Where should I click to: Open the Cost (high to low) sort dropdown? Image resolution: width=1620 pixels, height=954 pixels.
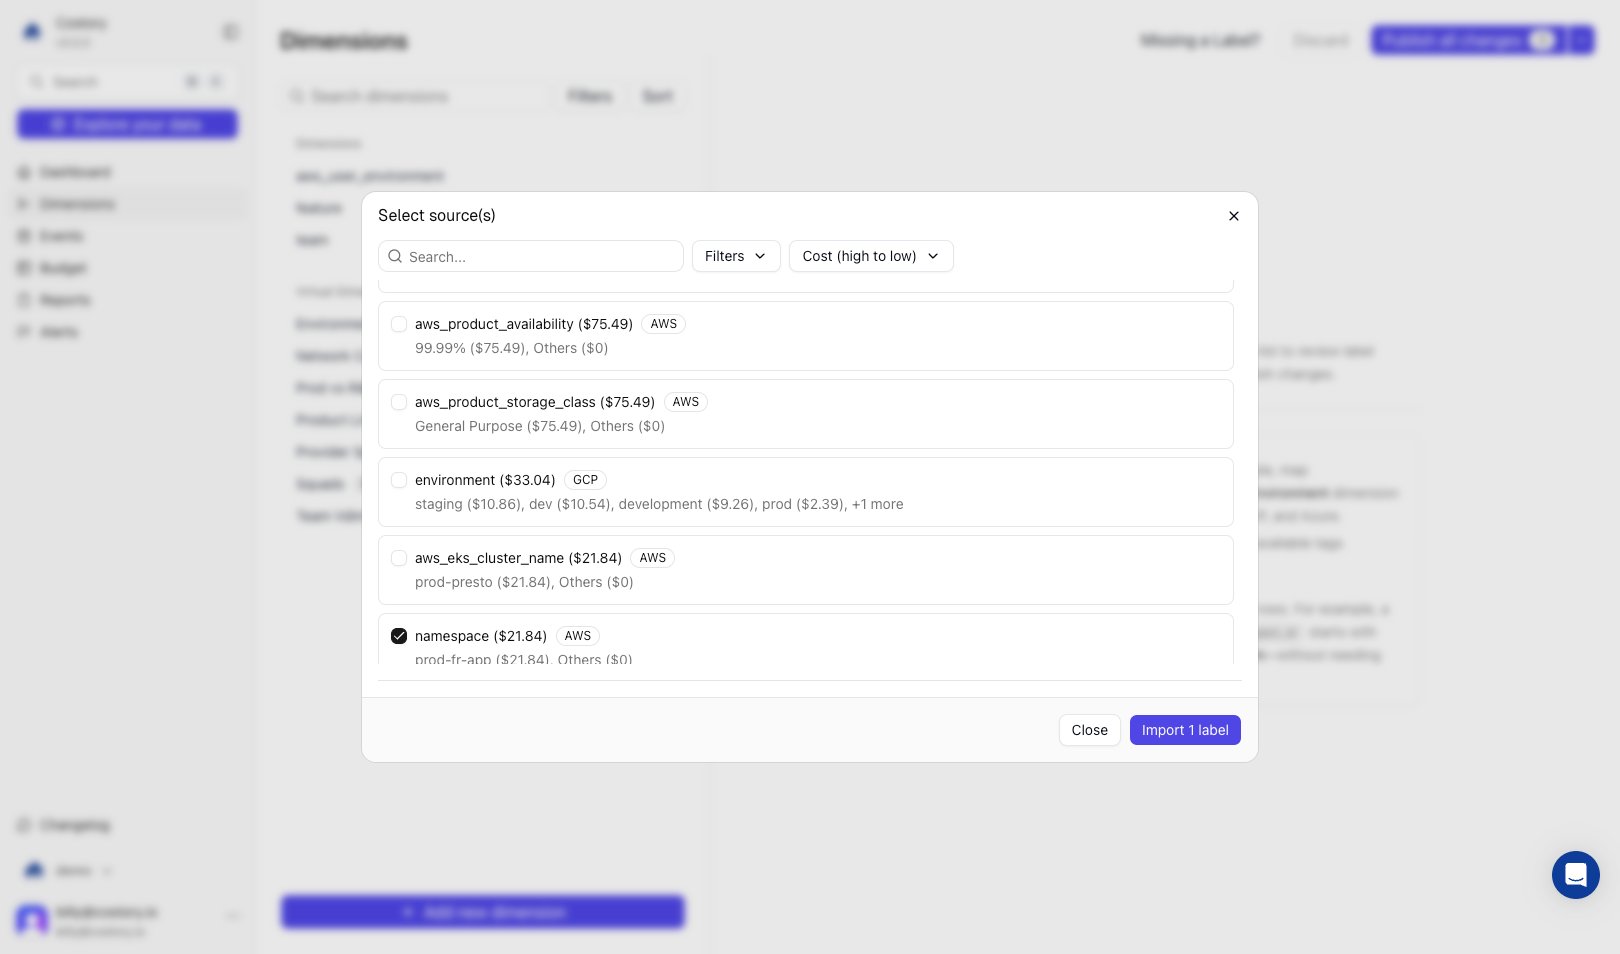click(871, 256)
